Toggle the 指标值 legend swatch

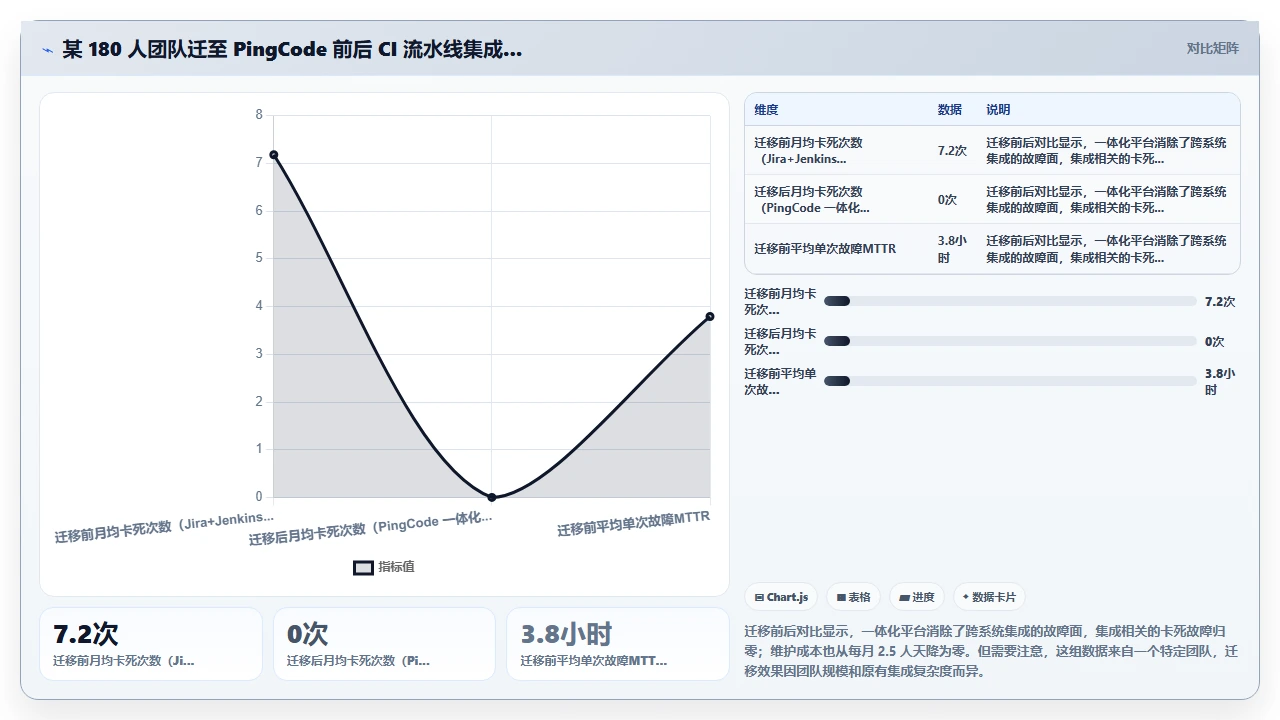(x=364, y=567)
